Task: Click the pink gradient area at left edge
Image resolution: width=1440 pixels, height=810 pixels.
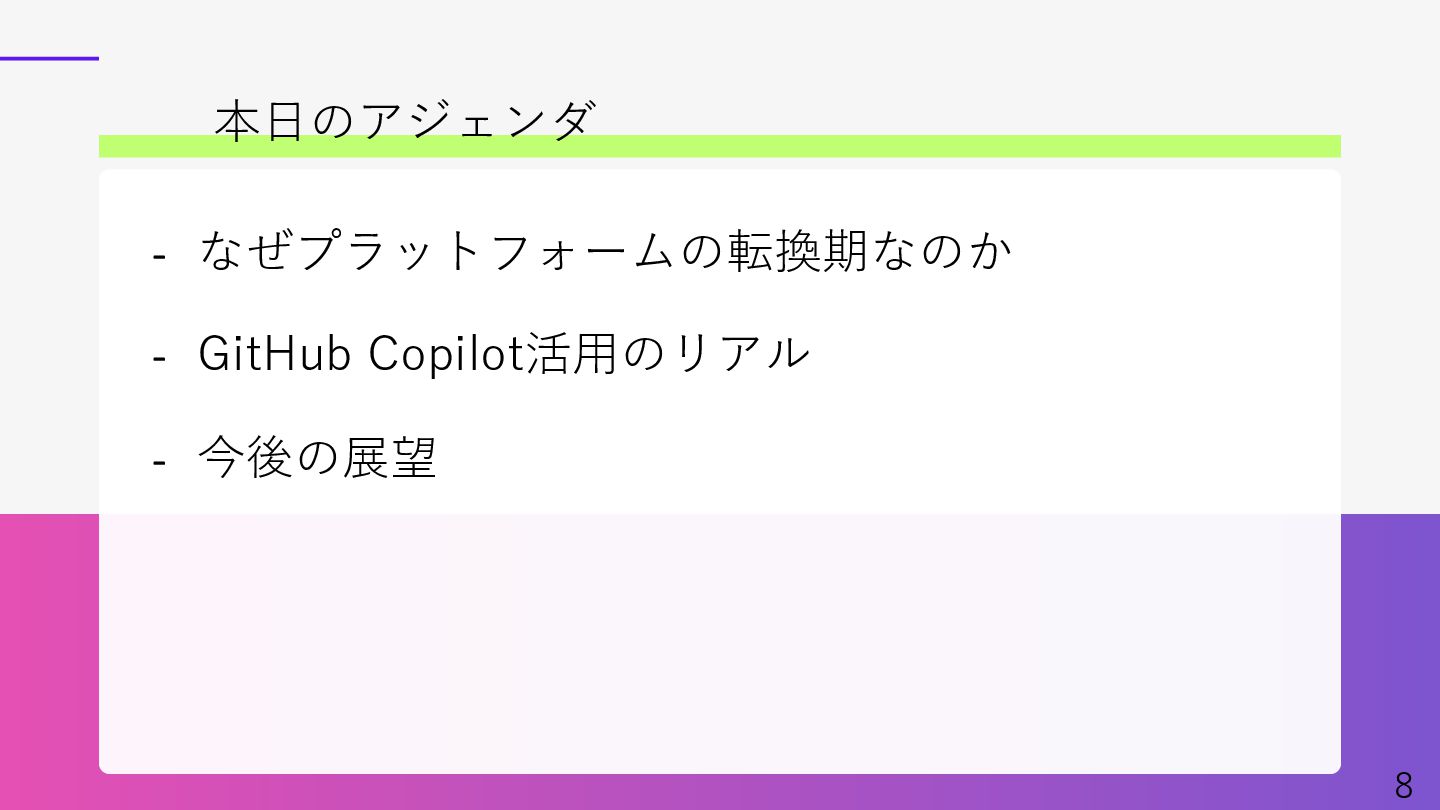Action: [x=49, y=660]
